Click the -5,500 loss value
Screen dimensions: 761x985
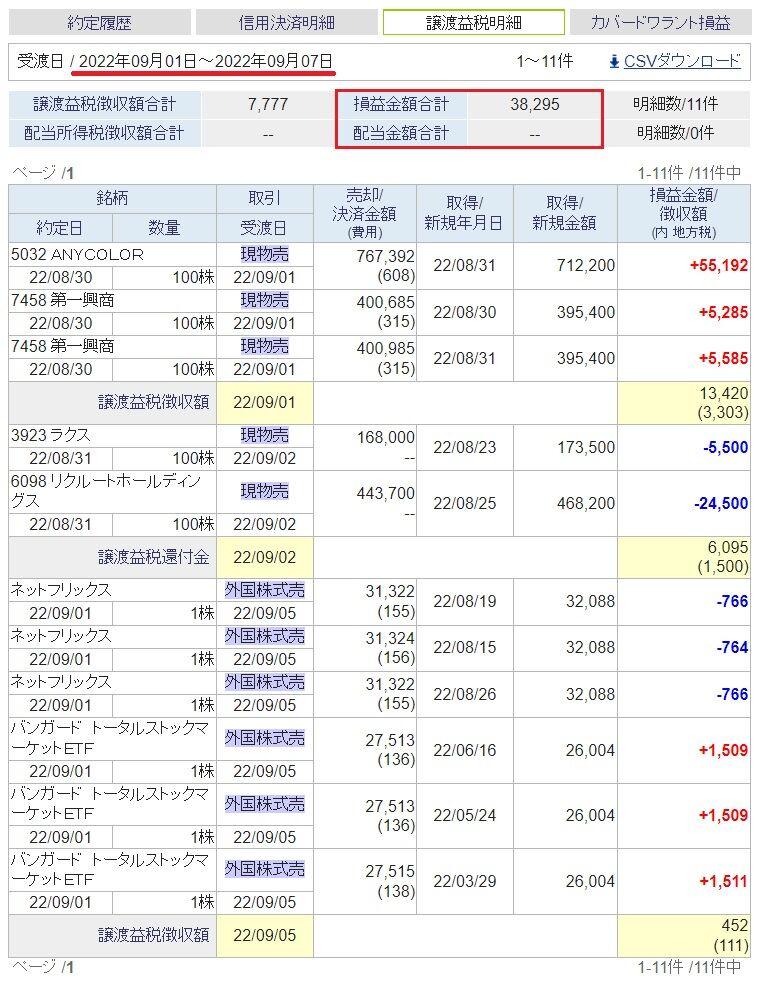click(x=725, y=447)
